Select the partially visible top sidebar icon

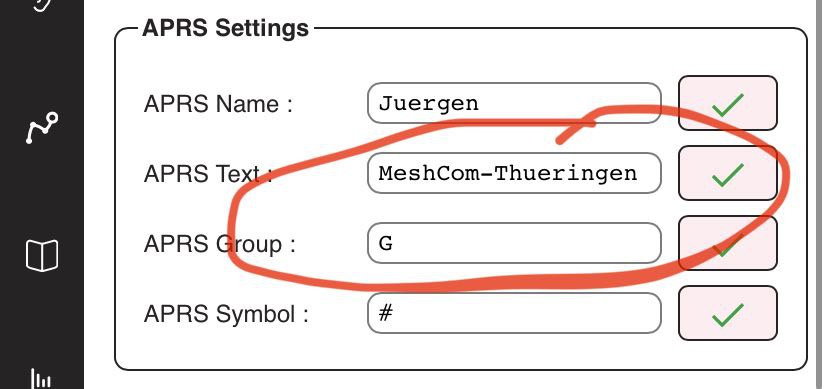tap(43, 4)
